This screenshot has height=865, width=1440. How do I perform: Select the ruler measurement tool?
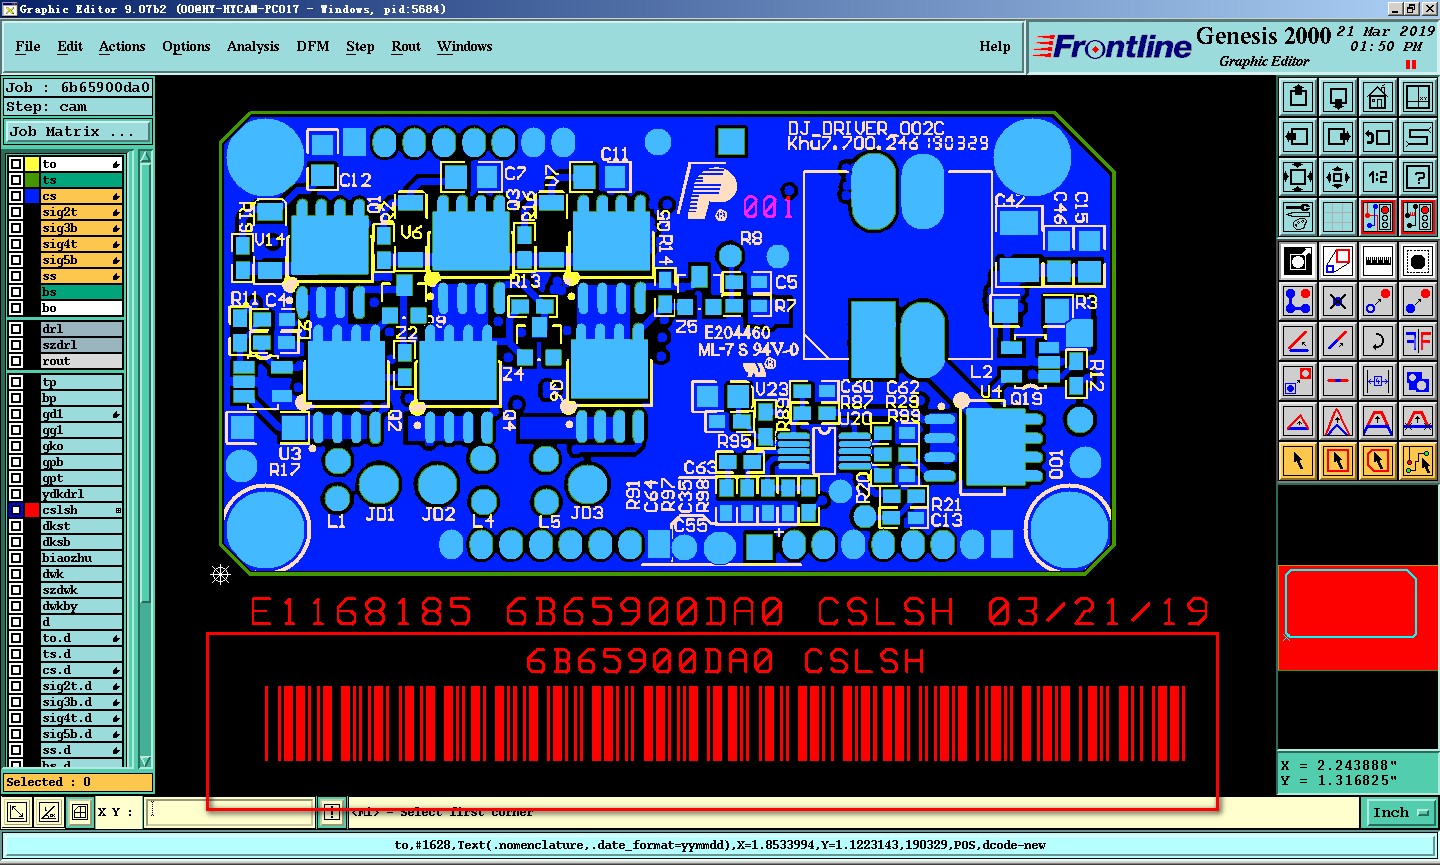pos(1378,261)
